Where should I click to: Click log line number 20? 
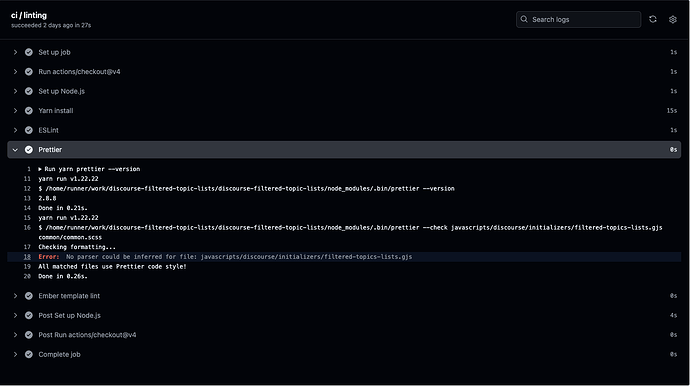(x=27, y=276)
